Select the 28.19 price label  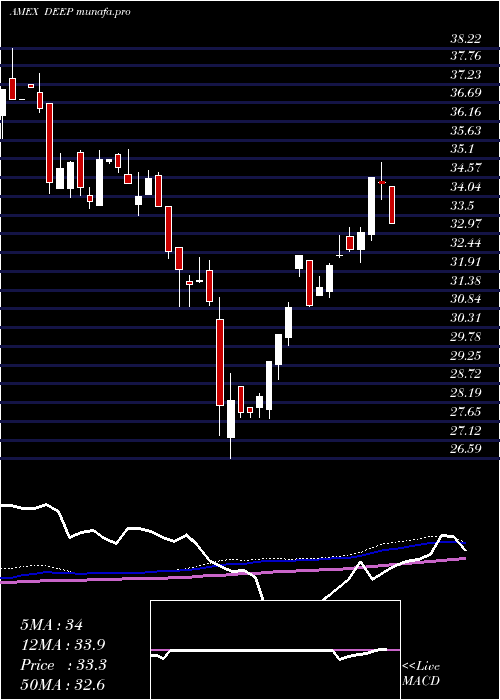466,393
